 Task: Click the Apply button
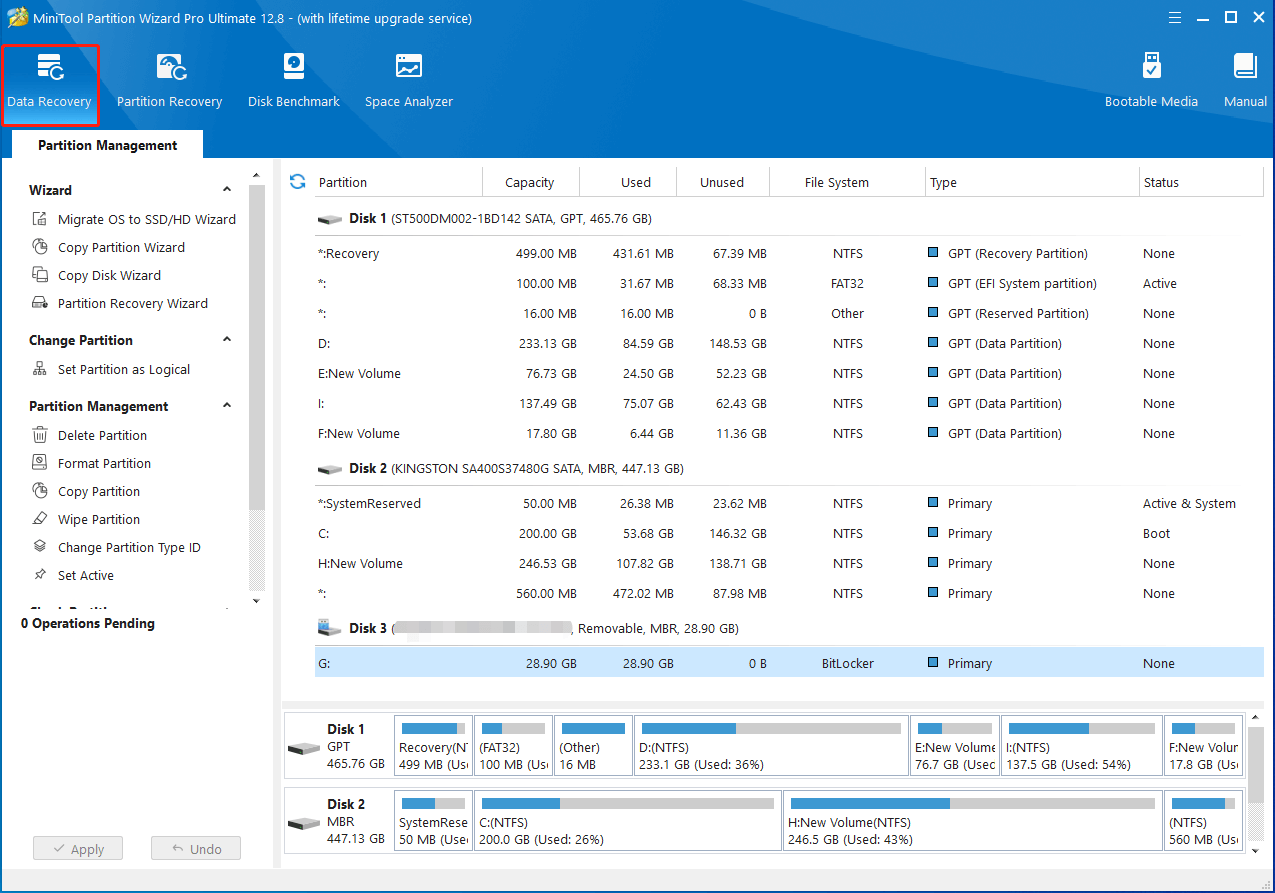tap(77, 849)
